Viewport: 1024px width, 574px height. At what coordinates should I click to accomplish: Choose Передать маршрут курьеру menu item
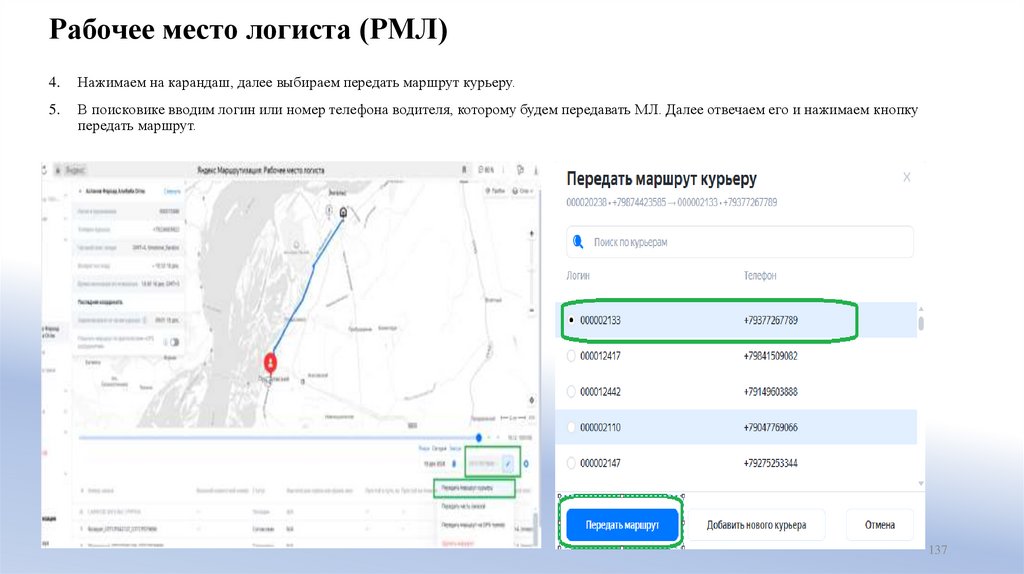[x=474, y=488]
